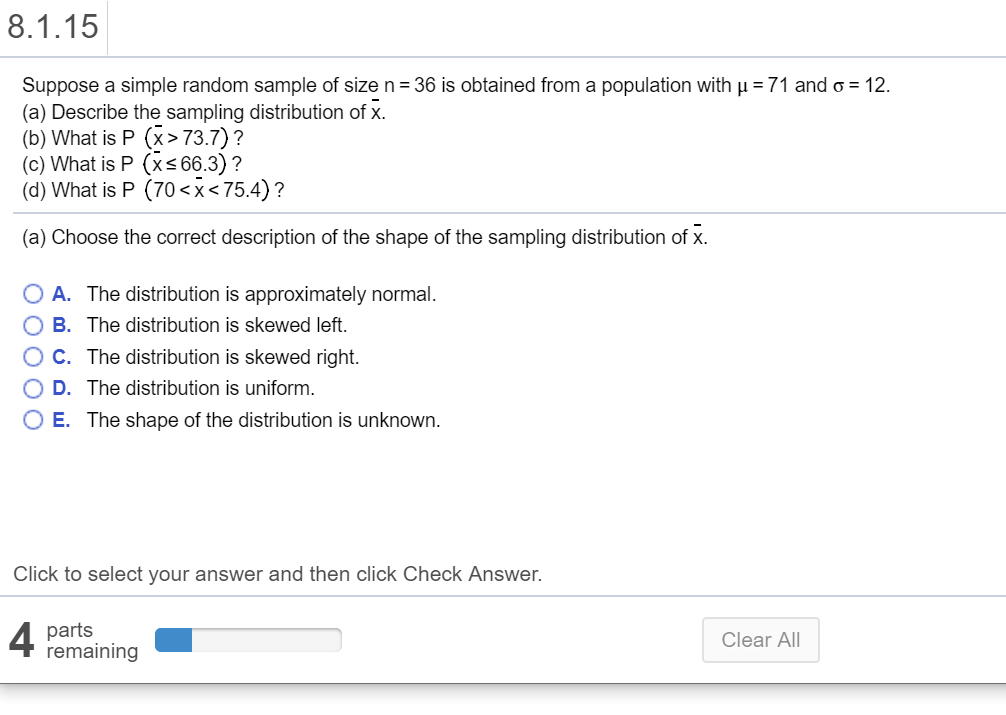Click the Clear All button
Screen dimensions: 1006x715
760,639
